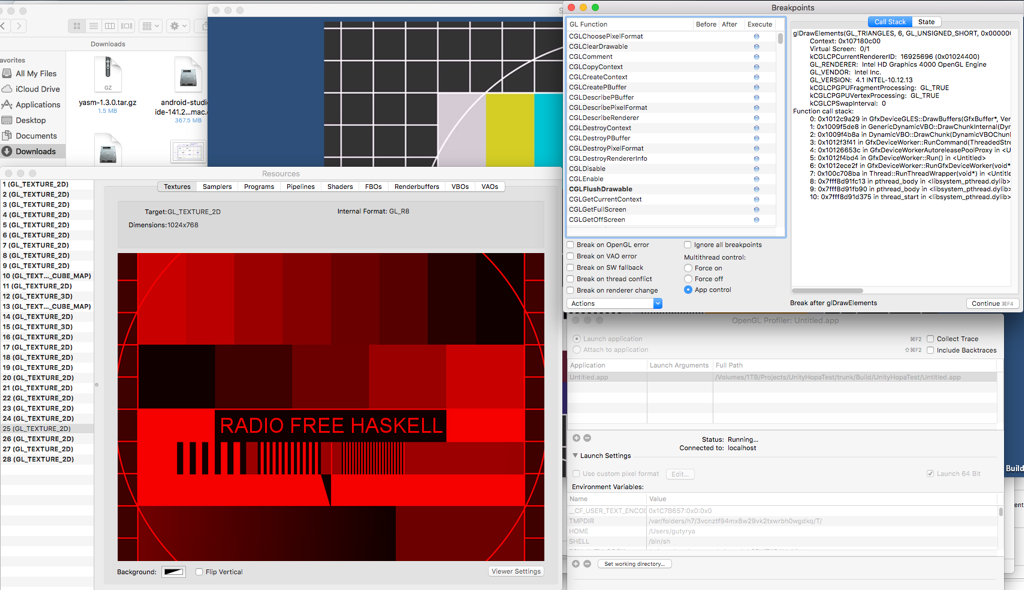This screenshot has height=590, width=1024.
Task: Toggle execute dot for CGLChoosePixelFormat
Action: click(756, 37)
